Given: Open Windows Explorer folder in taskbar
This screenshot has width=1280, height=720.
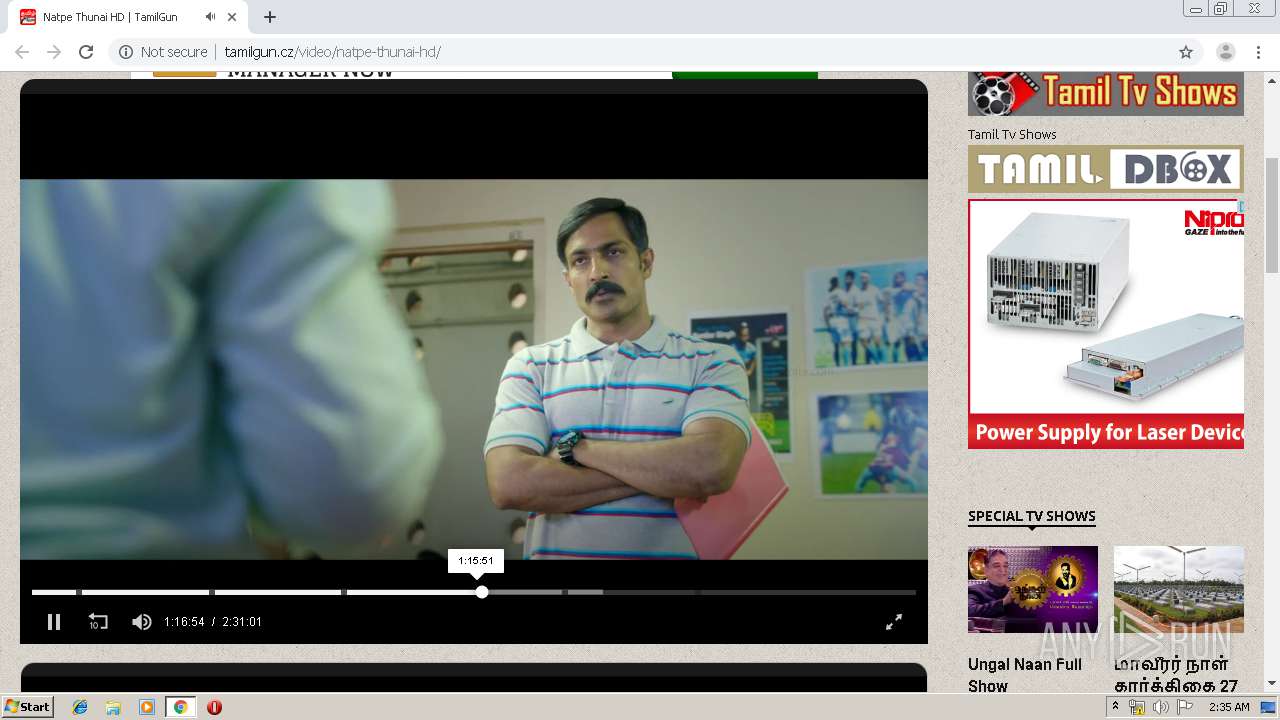Looking at the screenshot, I should pos(113,707).
